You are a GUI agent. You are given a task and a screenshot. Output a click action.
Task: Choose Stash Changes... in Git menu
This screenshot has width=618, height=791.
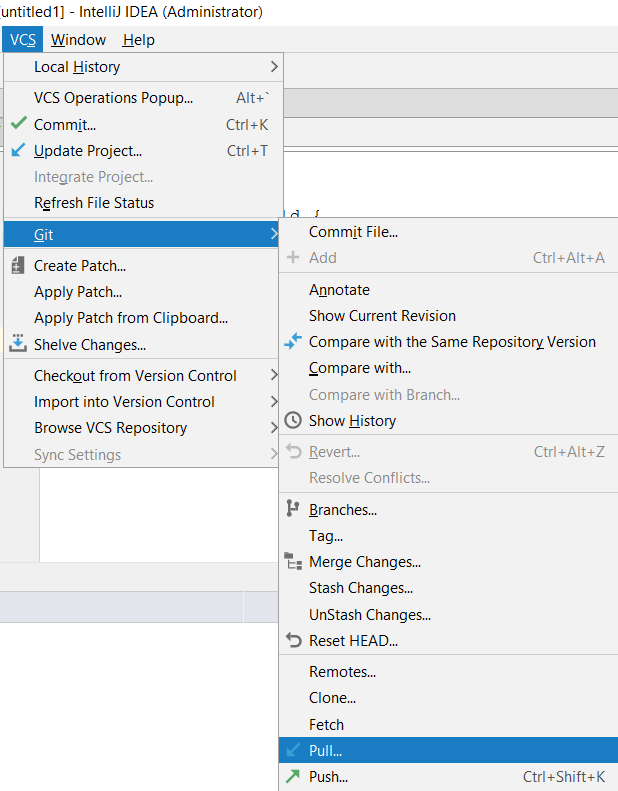click(x=361, y=588)
